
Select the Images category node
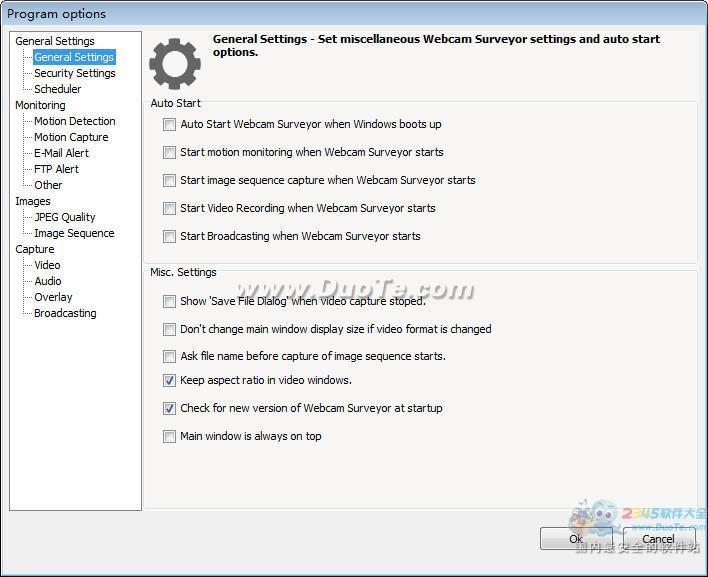click(33, 201)
